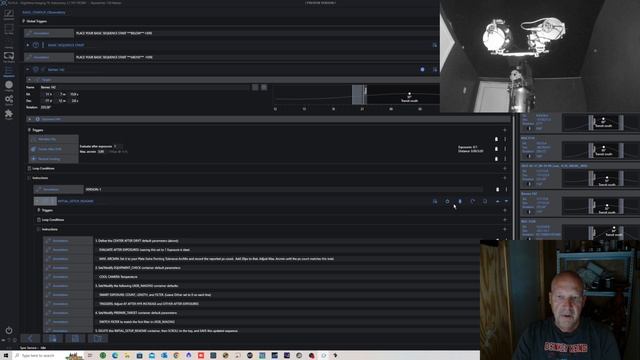
Task: Open more options for third trigger
Action: [505, 159]
